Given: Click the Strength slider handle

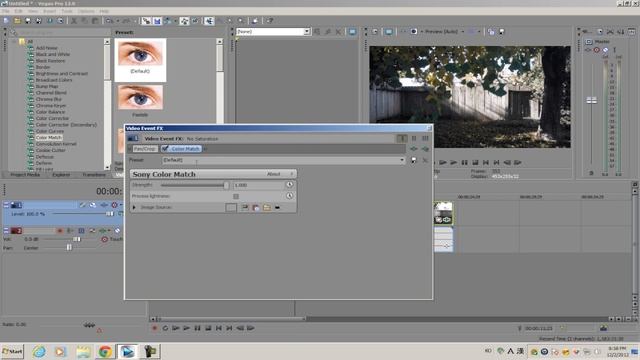Looking at the screenshot, I should pyautogui.click(x=226, y=185).
